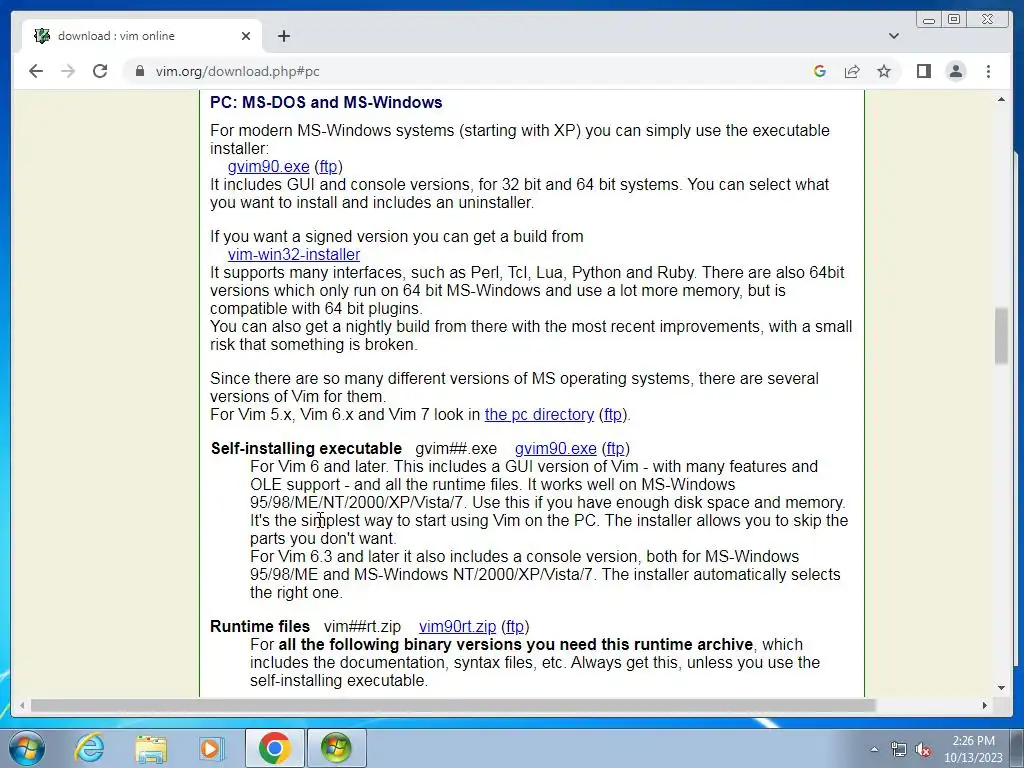Image resolution: width=1024 pixels, height=768 pixels.
Task: Click the Self-installing executable label
Action: 306,449
